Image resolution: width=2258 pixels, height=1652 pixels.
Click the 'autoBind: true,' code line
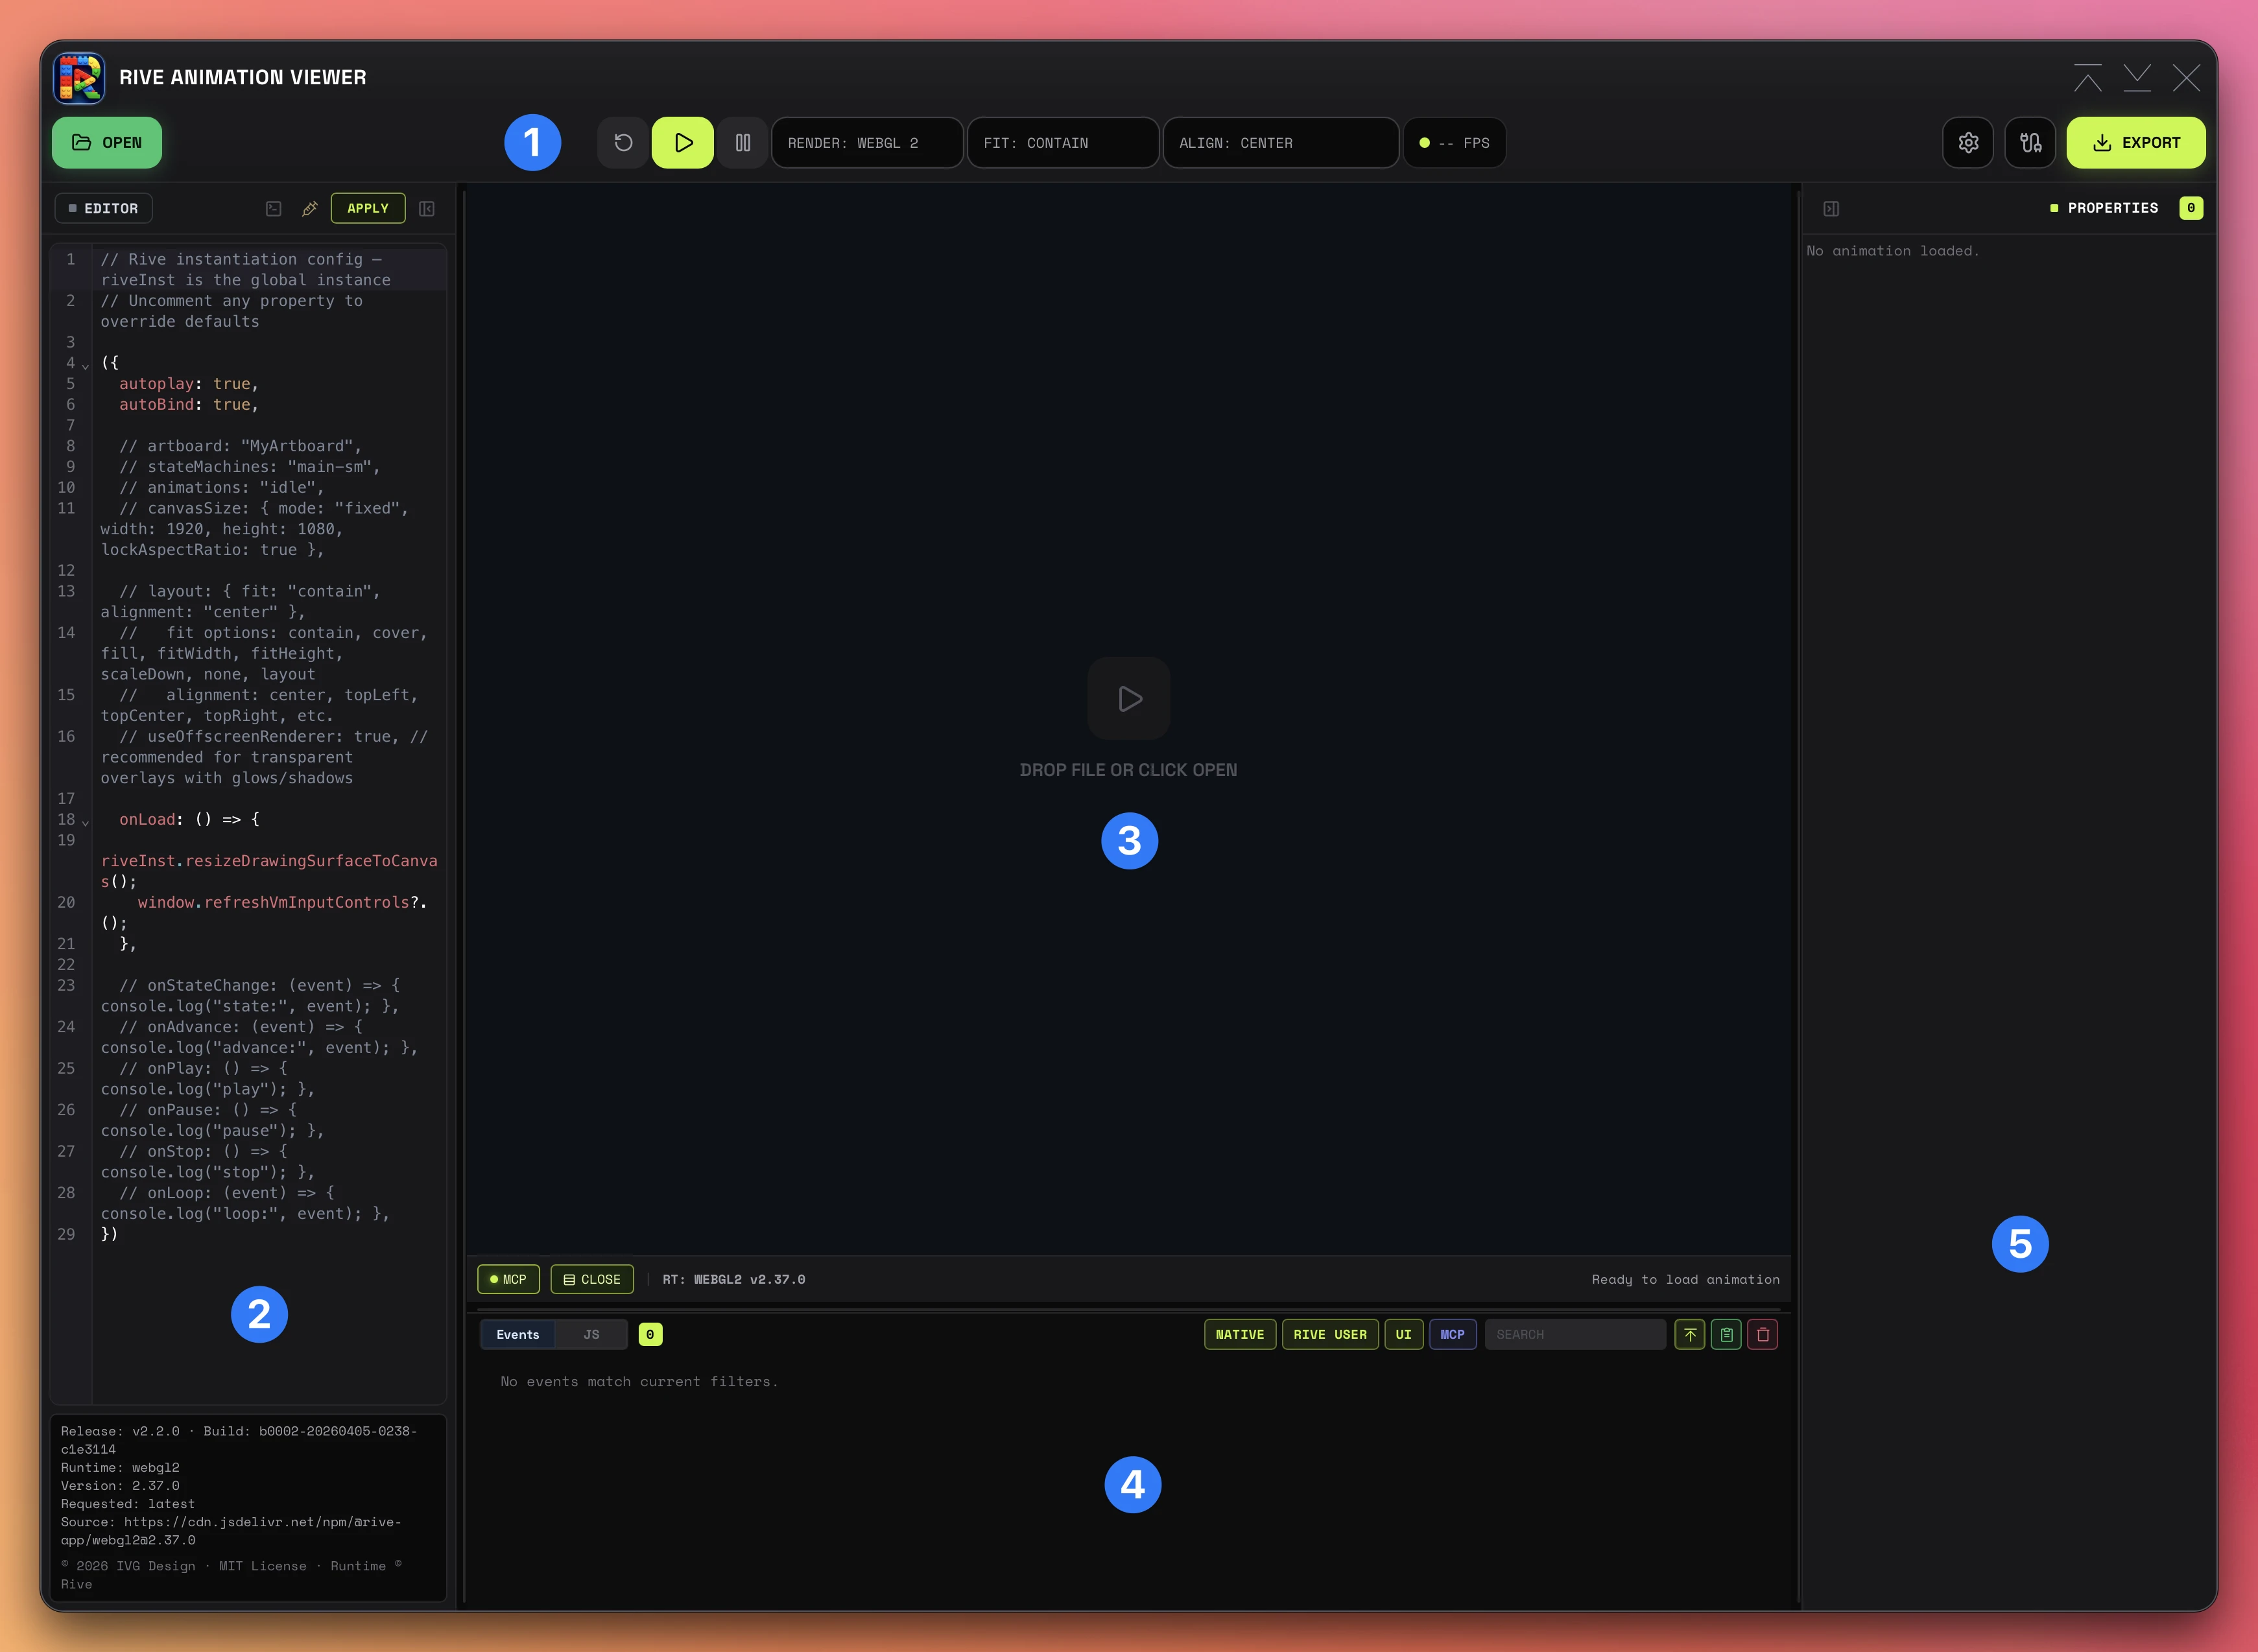189,405
